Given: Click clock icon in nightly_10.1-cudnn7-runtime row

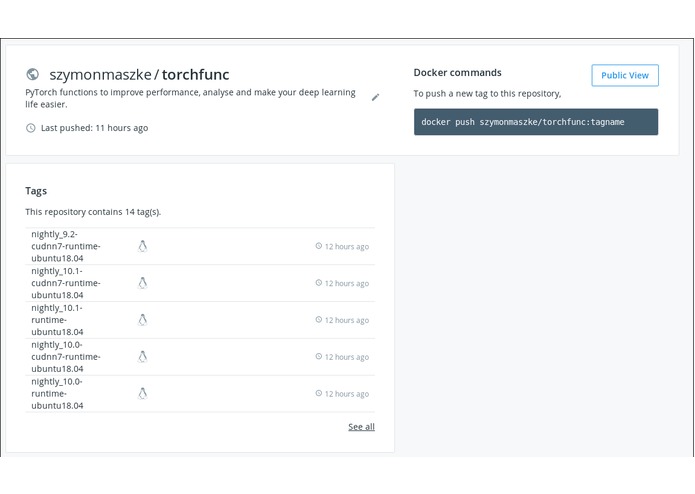Looking at the screenshot, I should point(318,283).
